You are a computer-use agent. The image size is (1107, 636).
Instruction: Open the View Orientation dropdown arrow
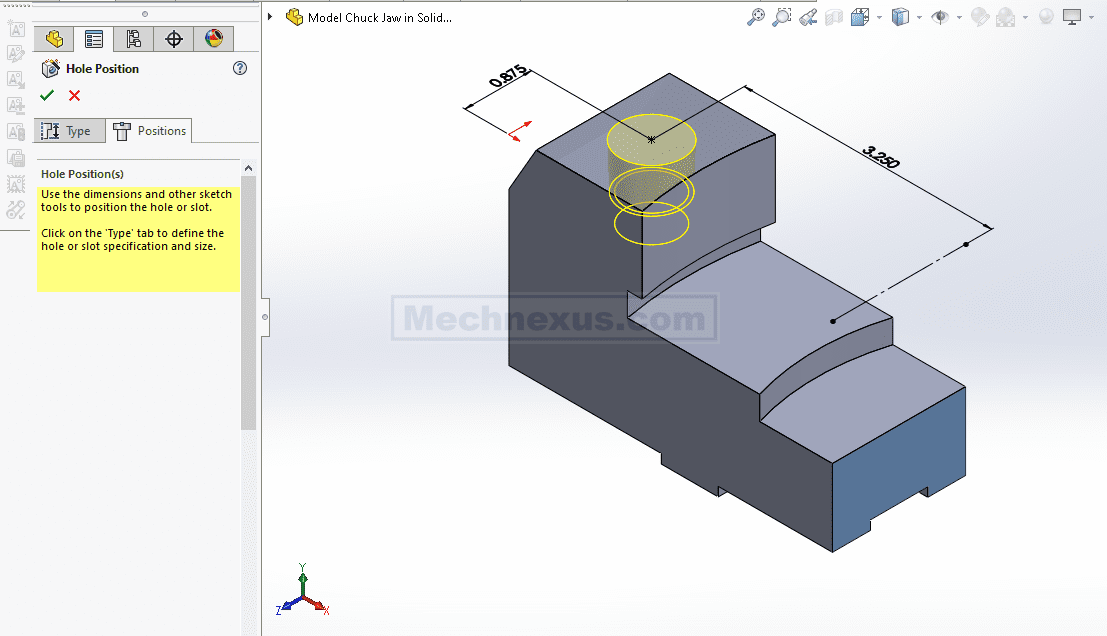click(x=879, y=18)
